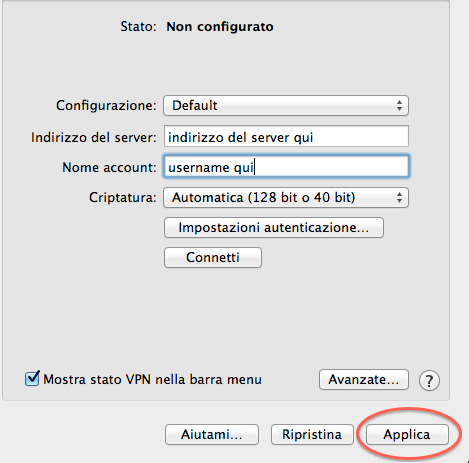Revert changes with Ripristina
Viewport: 469px width, 463px height.
click(312, 434)
